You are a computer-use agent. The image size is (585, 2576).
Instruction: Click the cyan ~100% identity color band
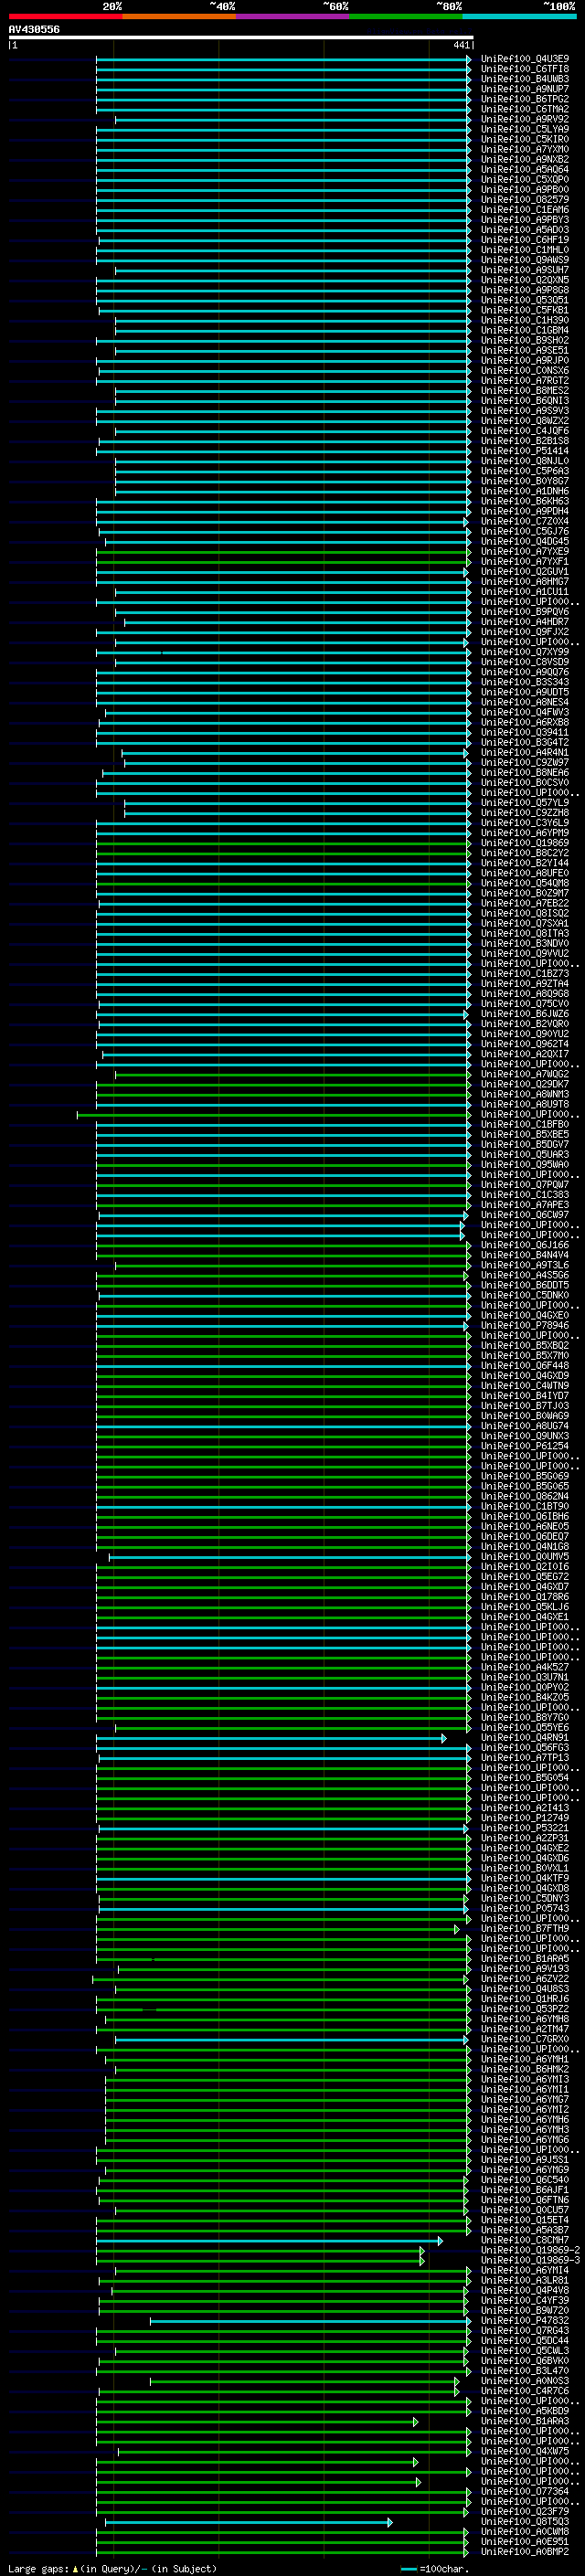[518, 16]
